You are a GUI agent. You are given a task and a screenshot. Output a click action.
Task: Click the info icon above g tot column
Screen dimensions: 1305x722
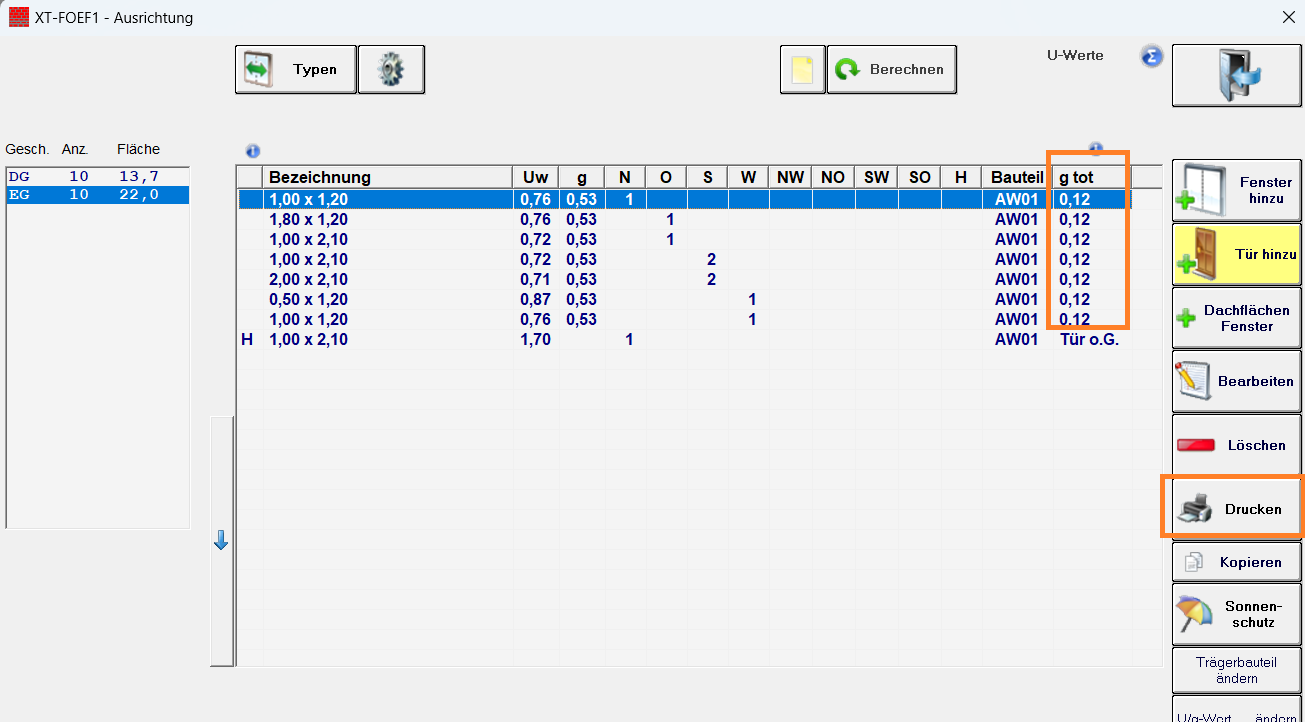pyautogui.click(x=1096, y=150)
